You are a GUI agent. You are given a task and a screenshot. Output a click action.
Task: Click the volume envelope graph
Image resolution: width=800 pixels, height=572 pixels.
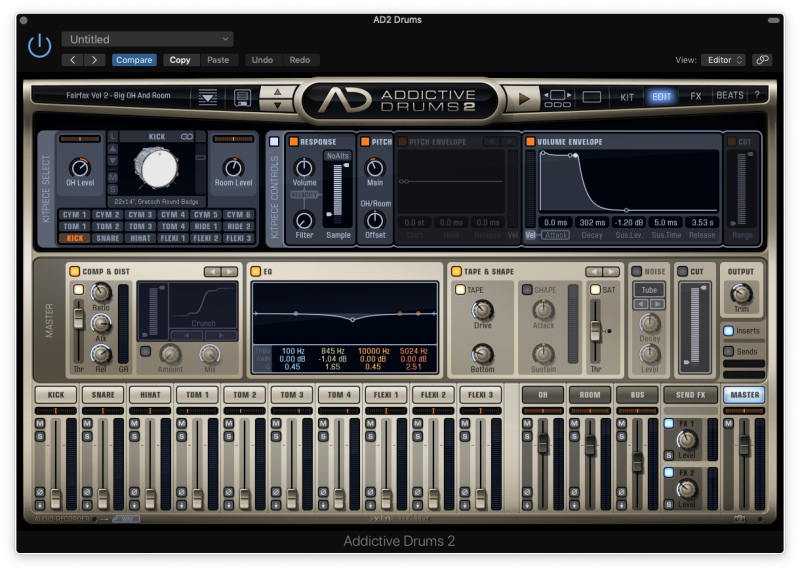(629, 181)
